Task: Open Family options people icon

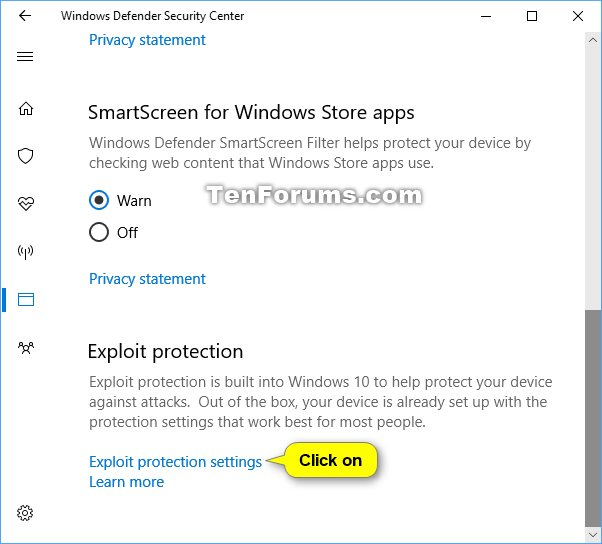Action: [x=26, y=348]
